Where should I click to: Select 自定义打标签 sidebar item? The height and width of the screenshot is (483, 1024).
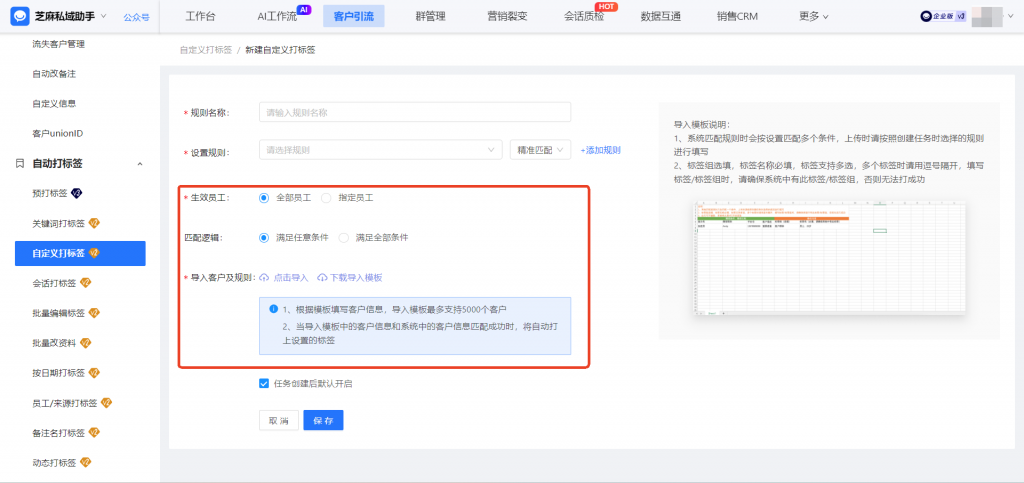point(80,253)
